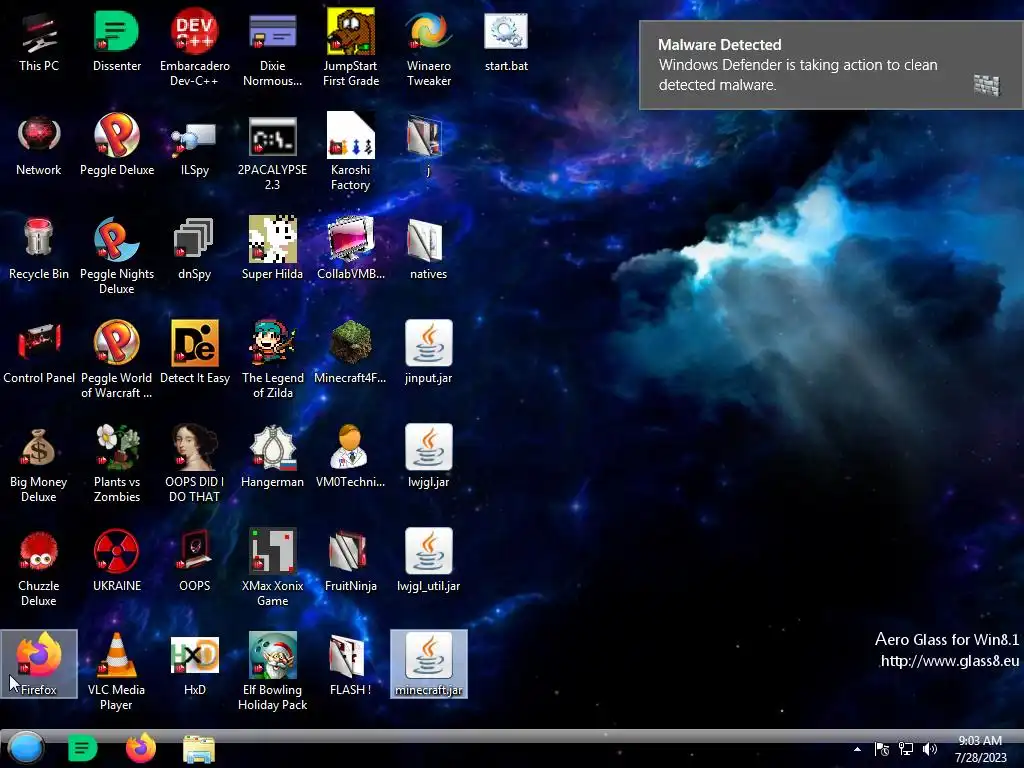Select the Detect It Easy shortcut
The height and width of the screenshot is (768, 1024).
pyautogui.click(x=195, y=354)
